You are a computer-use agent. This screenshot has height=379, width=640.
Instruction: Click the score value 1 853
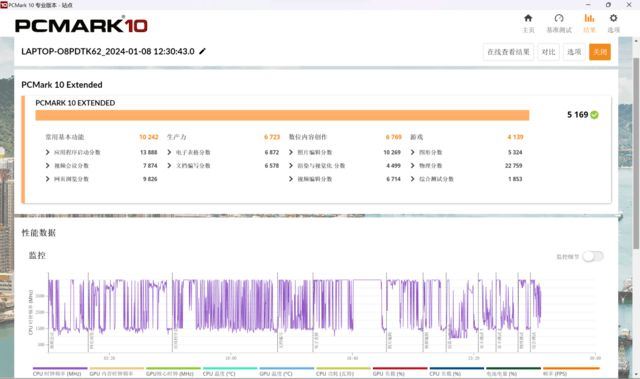tap(515, 179)
